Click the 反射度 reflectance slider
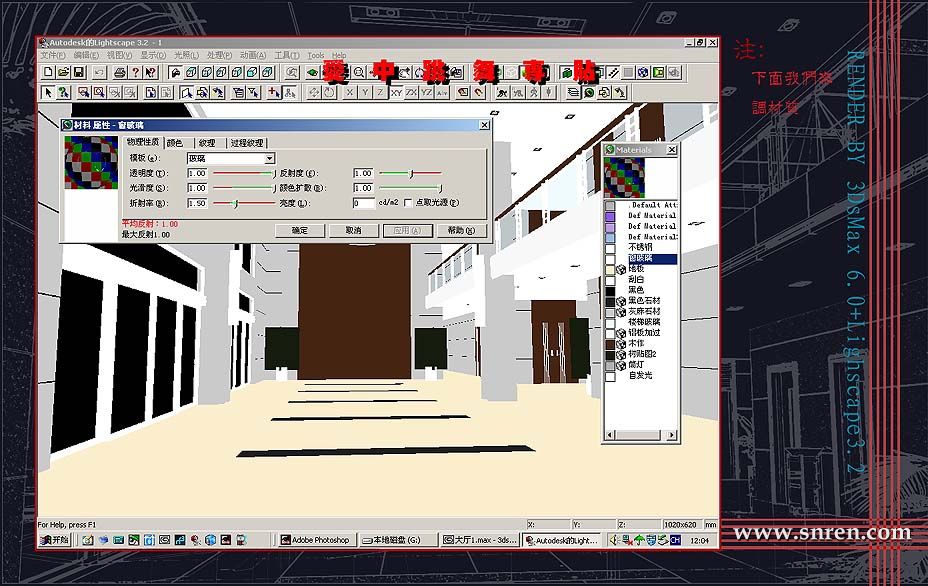The image size is (928, 586). [x=410, y=173]
